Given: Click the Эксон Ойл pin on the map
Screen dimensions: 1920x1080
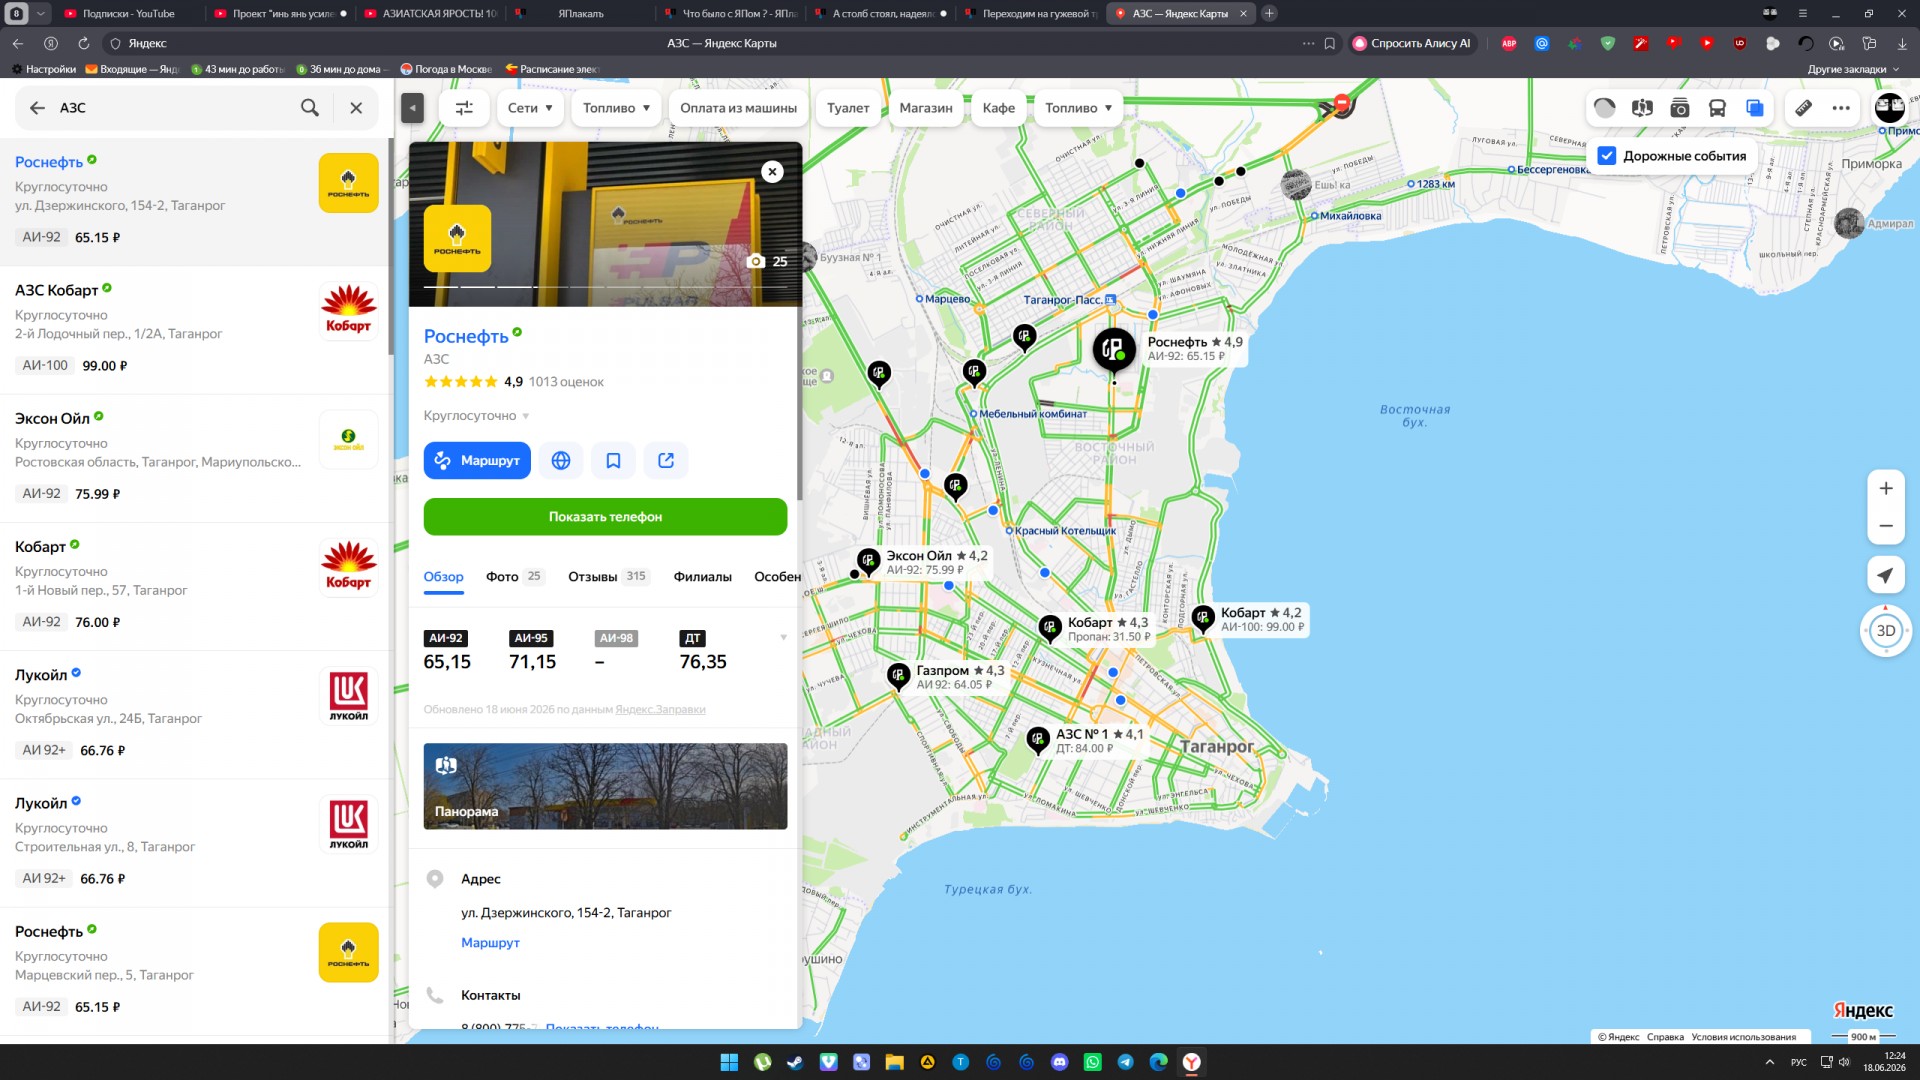Looking at the screenshot, I should [868, 561].
